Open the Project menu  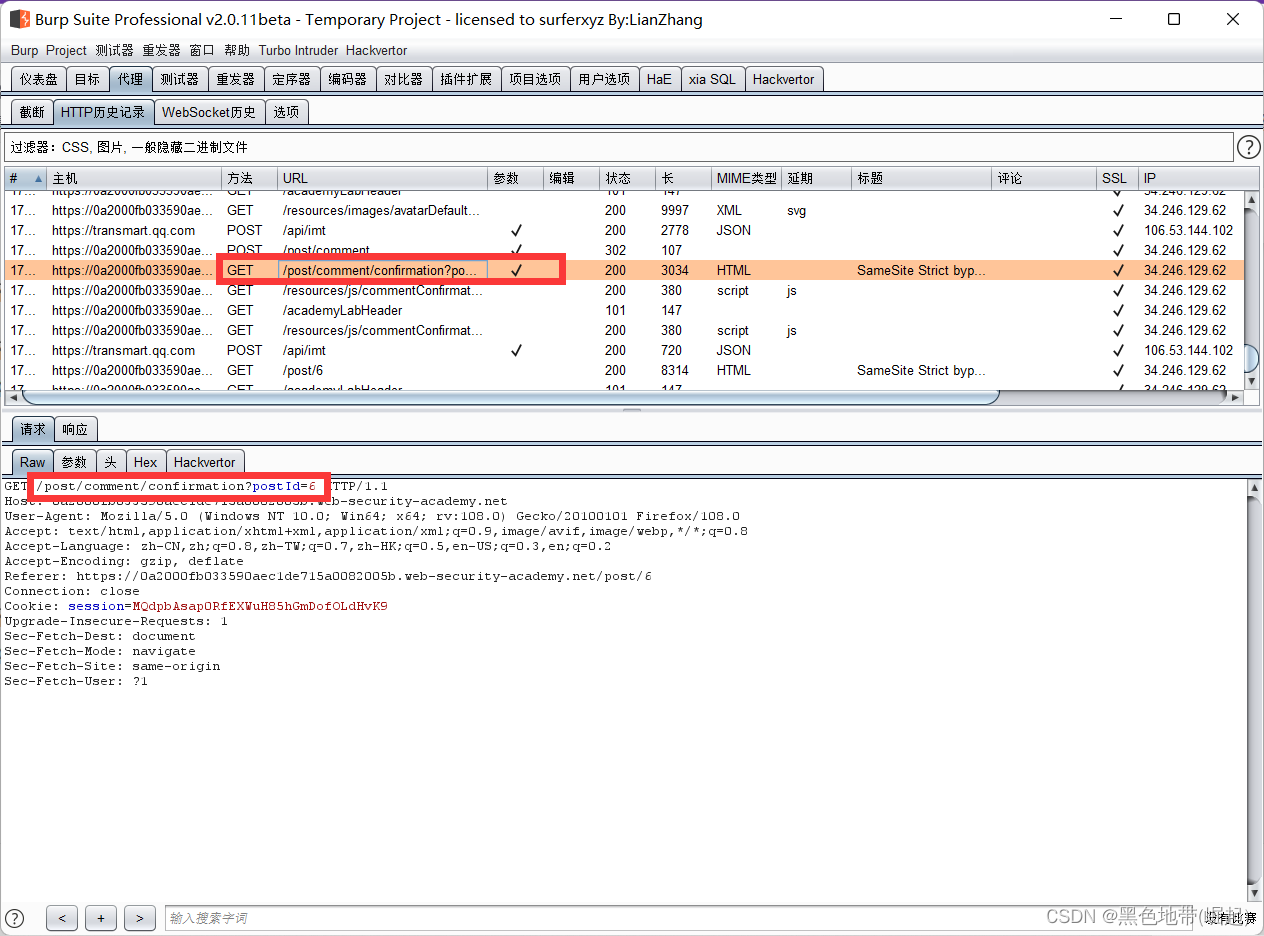tap(66, 50)
